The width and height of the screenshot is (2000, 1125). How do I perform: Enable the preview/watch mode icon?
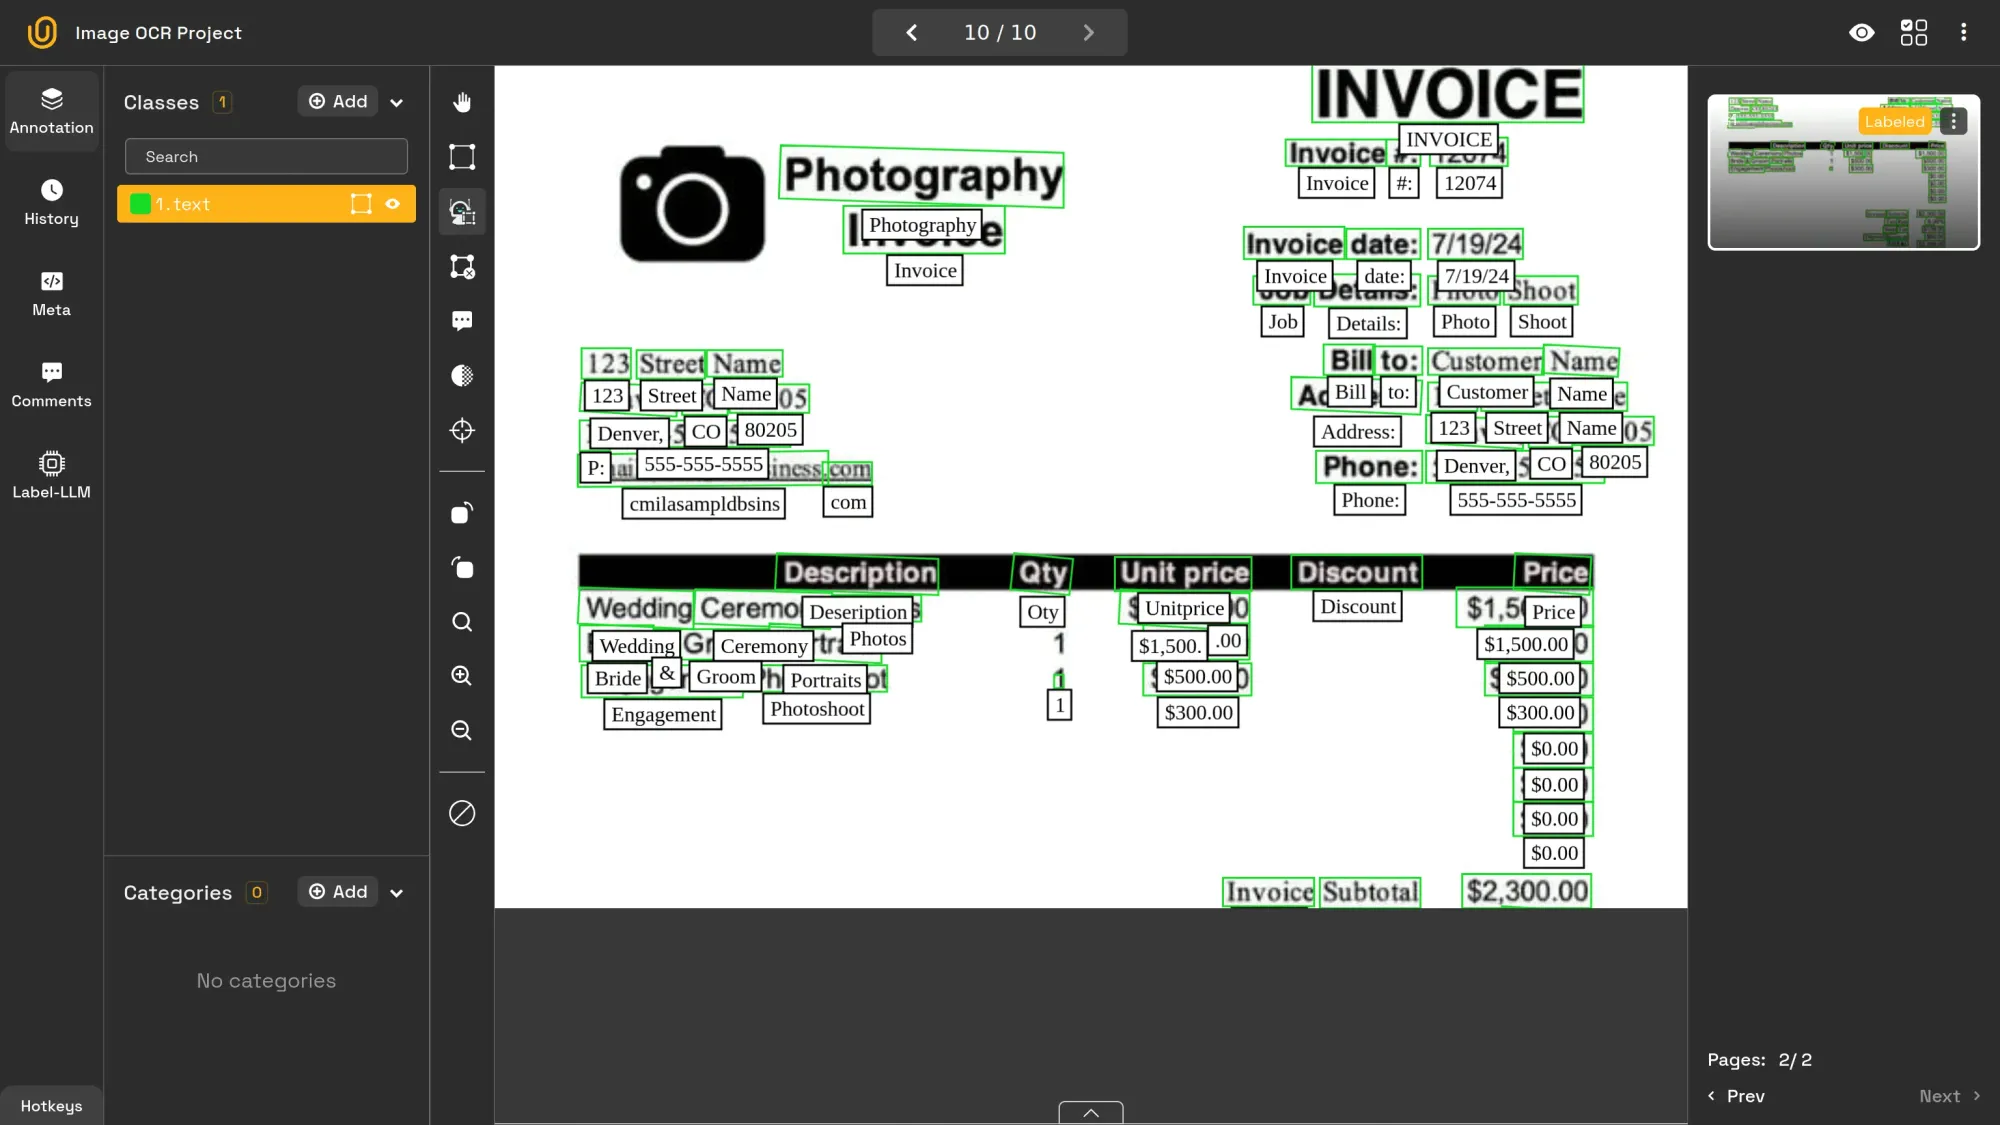coord(1861,33)
